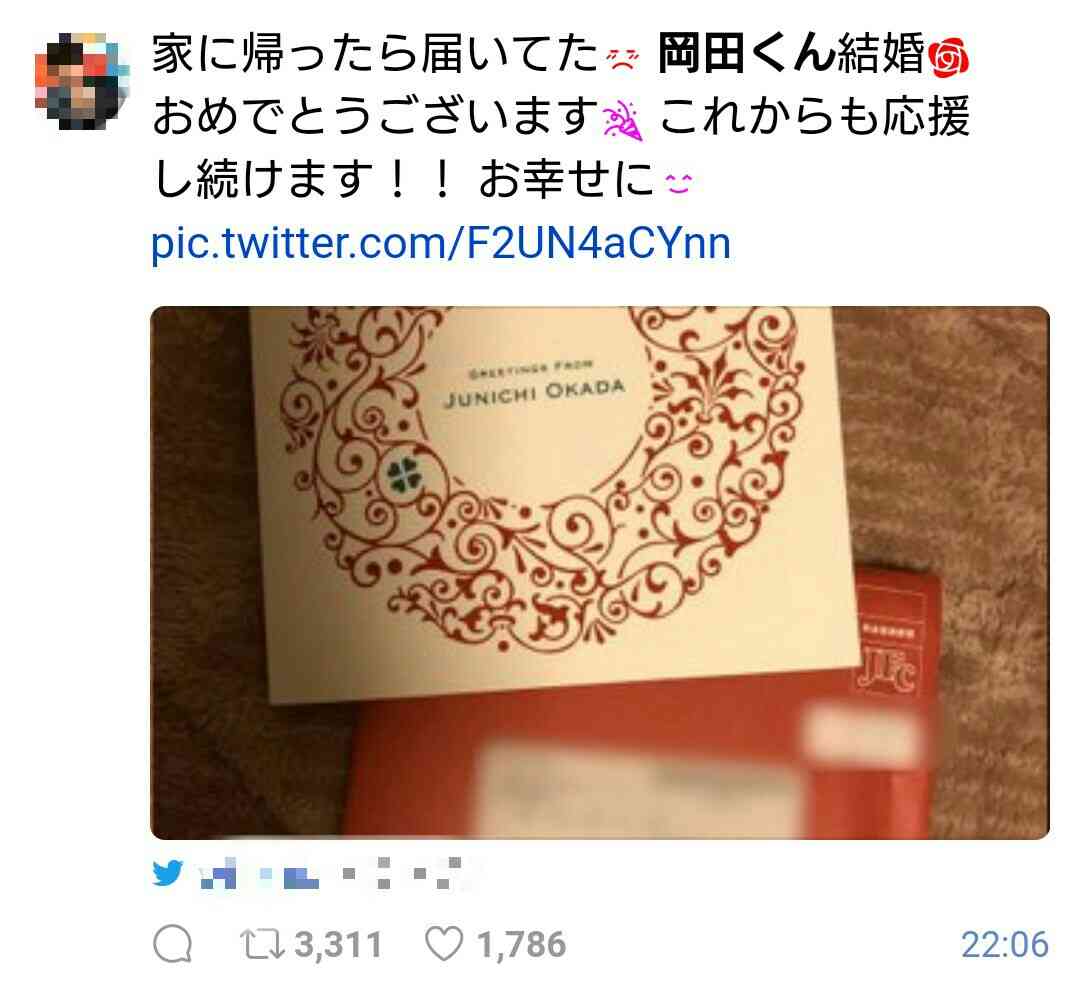This screenshot has height=987, width=1076.
Task: Open the attached greeting card photo
Action: point(600,572)
